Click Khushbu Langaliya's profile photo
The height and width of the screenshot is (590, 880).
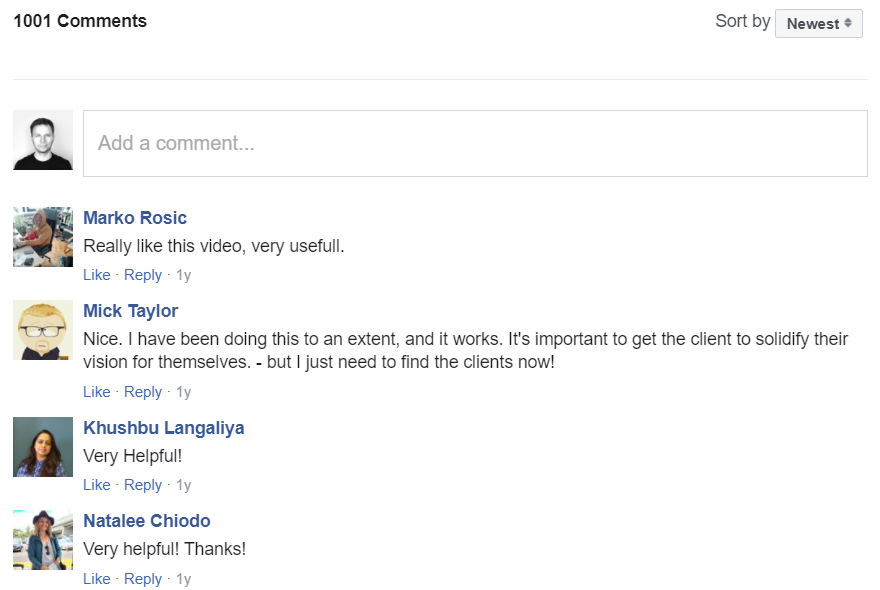click(x=43, y=447)
